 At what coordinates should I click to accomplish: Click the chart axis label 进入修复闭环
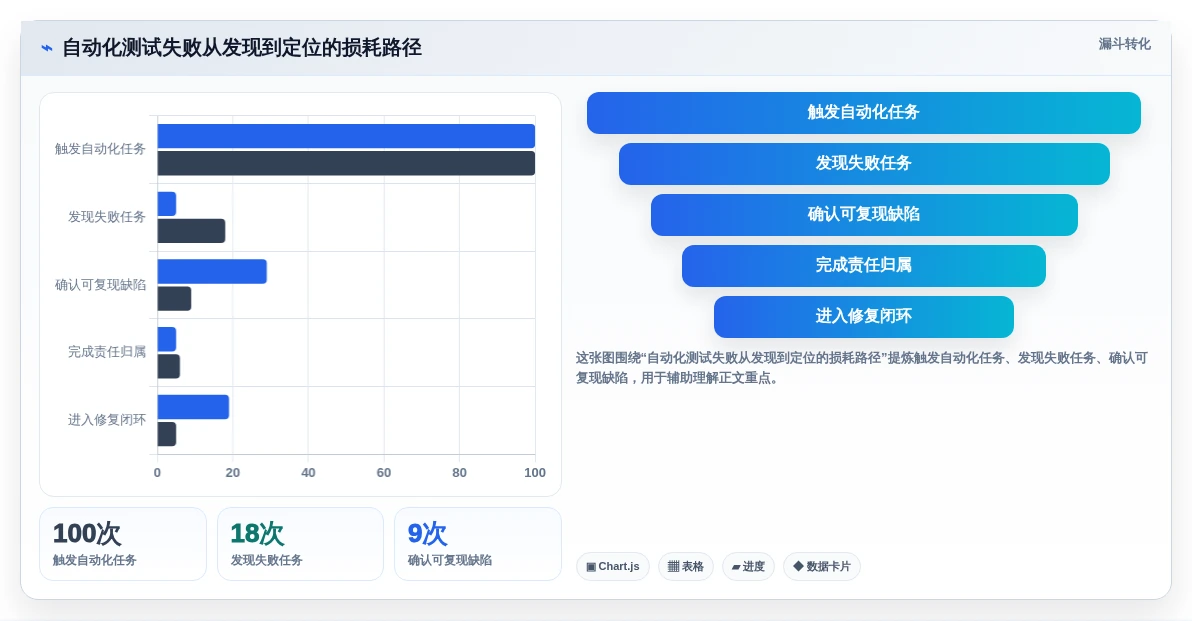106,420
